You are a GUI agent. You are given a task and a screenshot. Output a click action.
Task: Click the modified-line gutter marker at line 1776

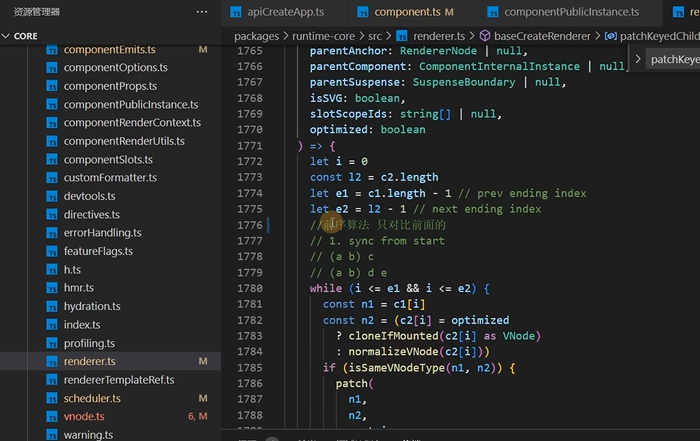click(x=268, y=225)
